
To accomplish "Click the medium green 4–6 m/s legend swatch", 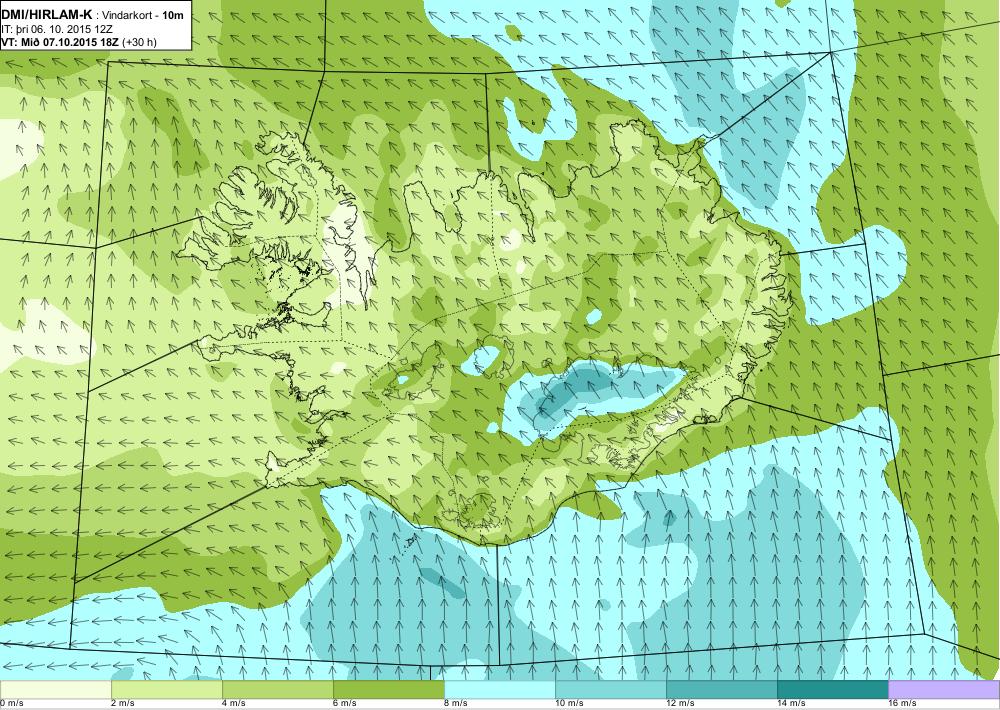I will click(x=278, y=690).
